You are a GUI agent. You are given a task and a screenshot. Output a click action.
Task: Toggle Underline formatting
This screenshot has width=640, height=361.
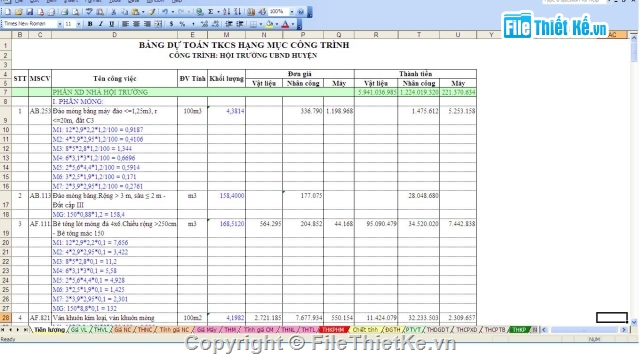[111, 24]
